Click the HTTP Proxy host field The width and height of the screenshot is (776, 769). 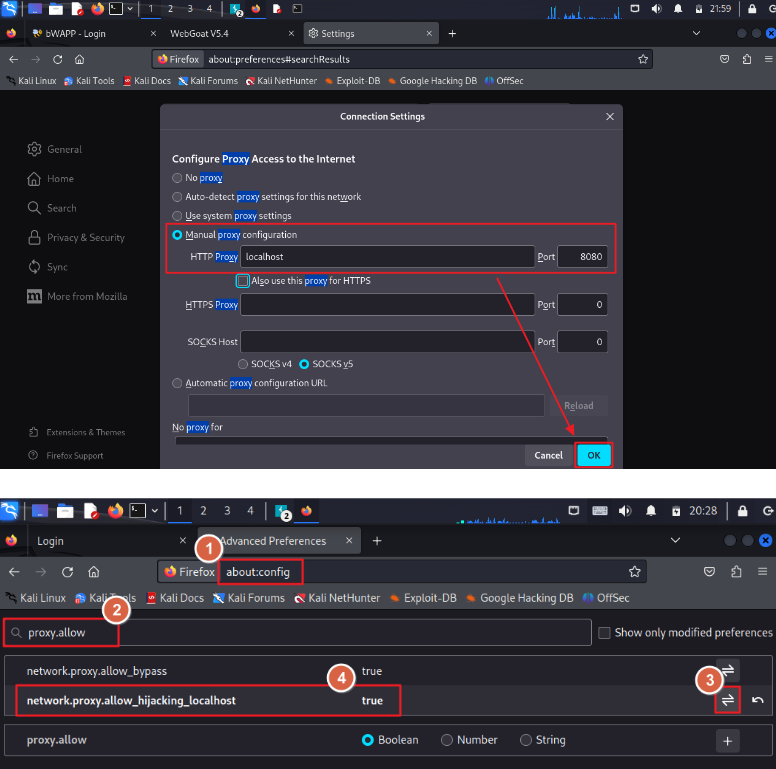[387, 257]
